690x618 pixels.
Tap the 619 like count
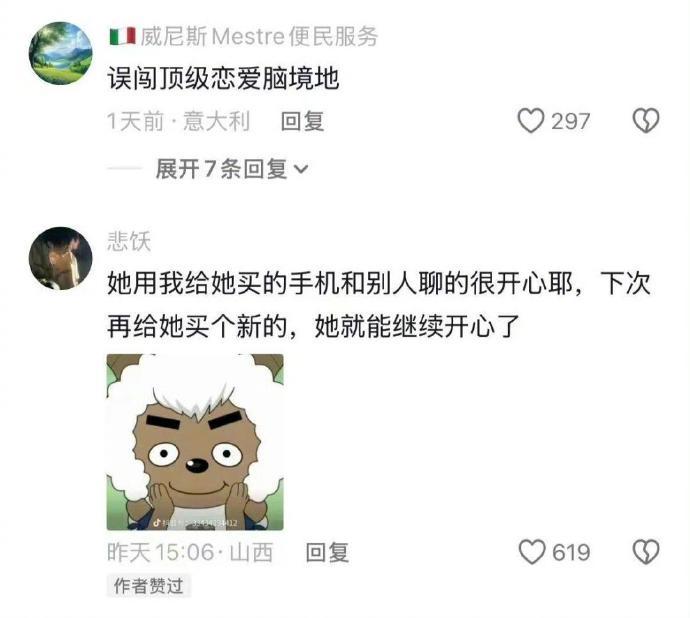point(571,552)
